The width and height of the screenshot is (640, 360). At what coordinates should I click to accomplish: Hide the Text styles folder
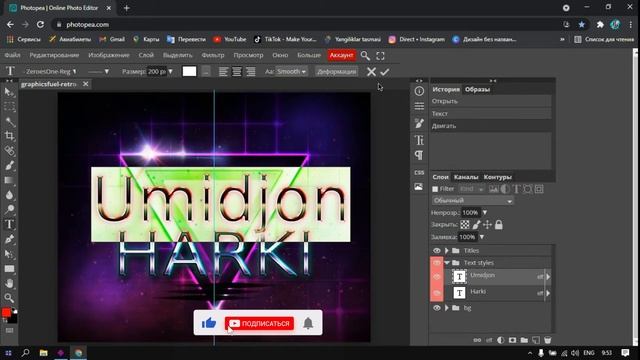(437, 263)
